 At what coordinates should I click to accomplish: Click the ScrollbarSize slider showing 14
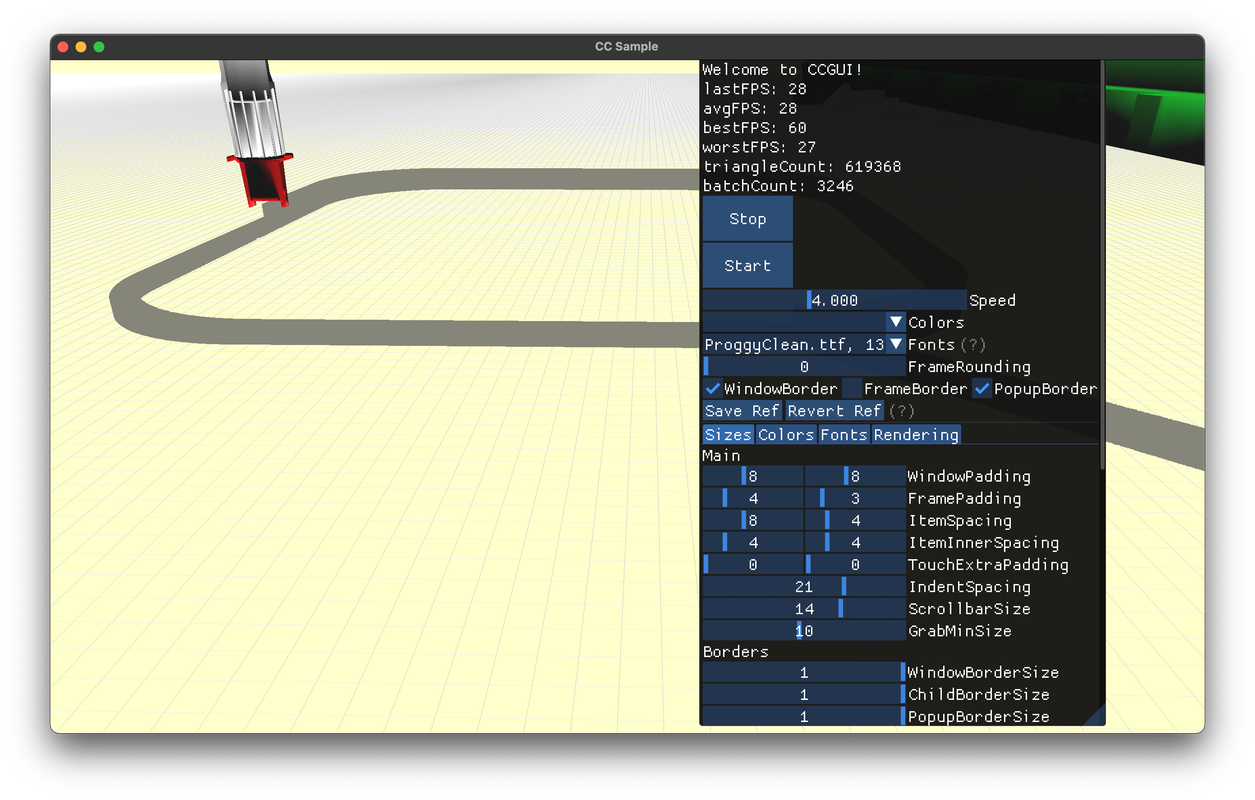pyautogui.click(x=804, y=608)
